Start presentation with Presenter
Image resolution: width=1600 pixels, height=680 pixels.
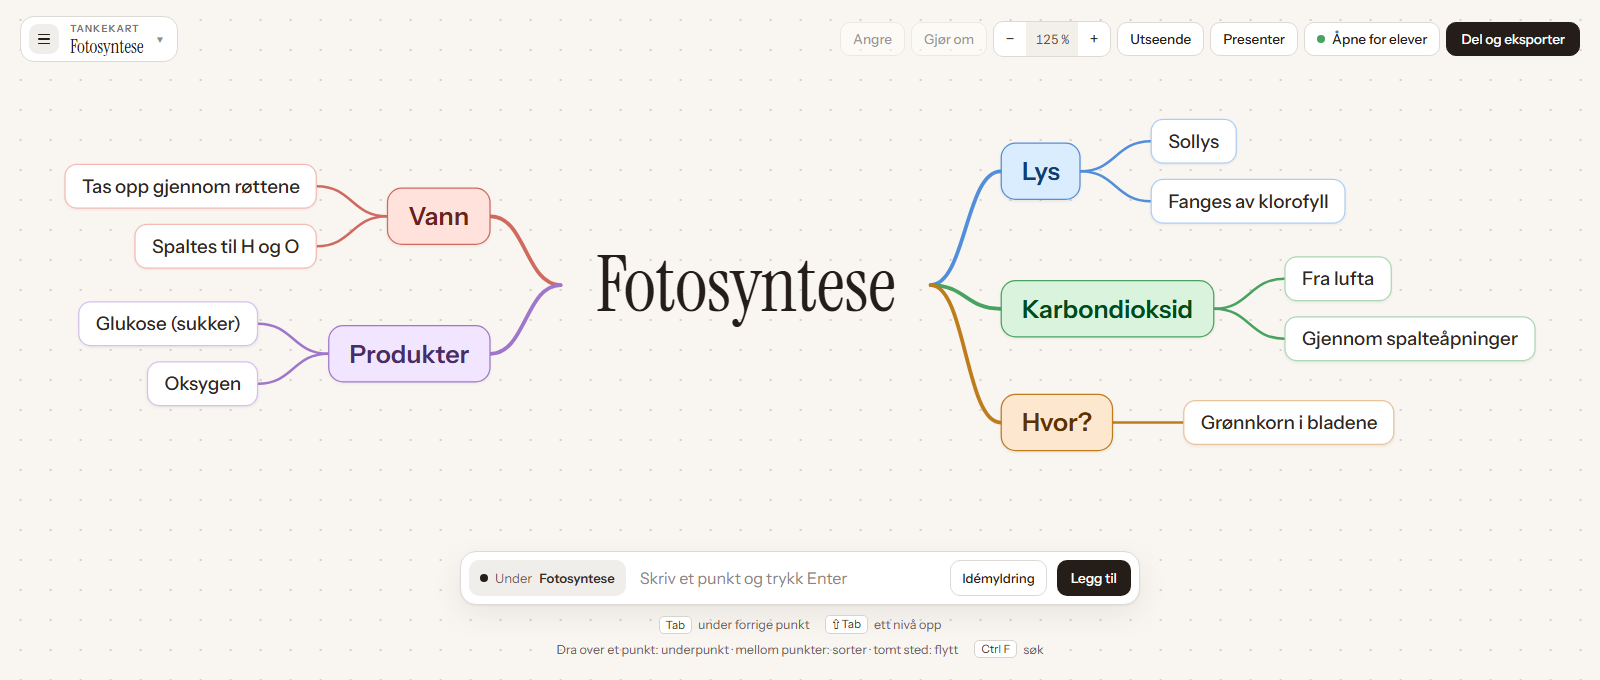click(1254, 39)
